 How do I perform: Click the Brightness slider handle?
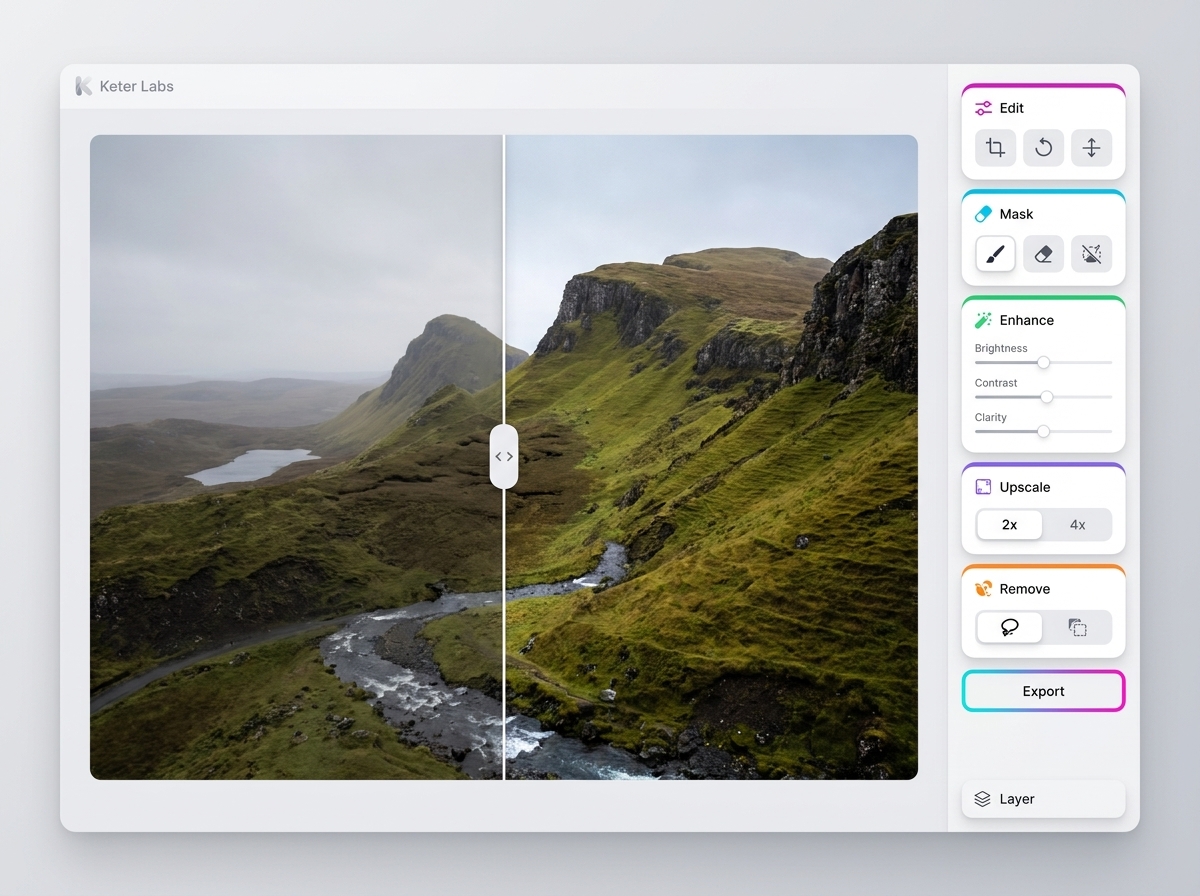(1043, 363)
